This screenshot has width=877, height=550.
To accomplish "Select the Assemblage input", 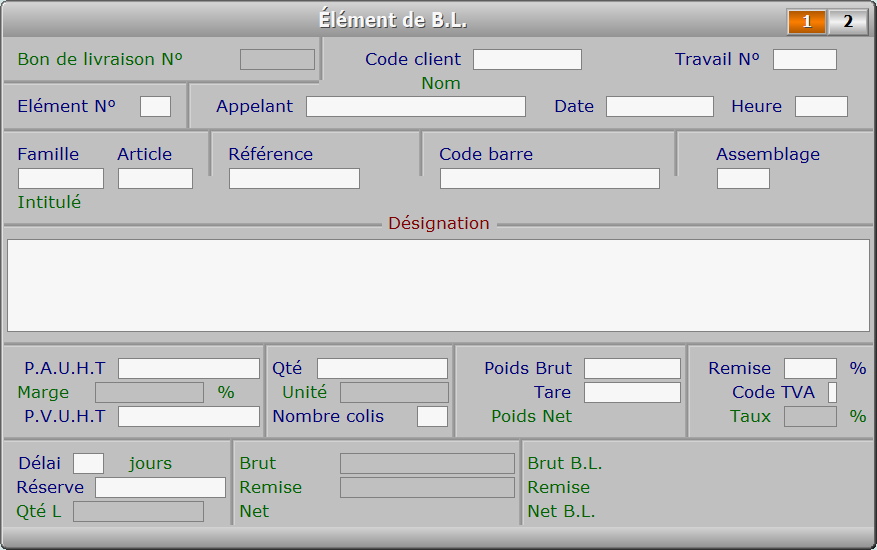I will click(743, 178).
